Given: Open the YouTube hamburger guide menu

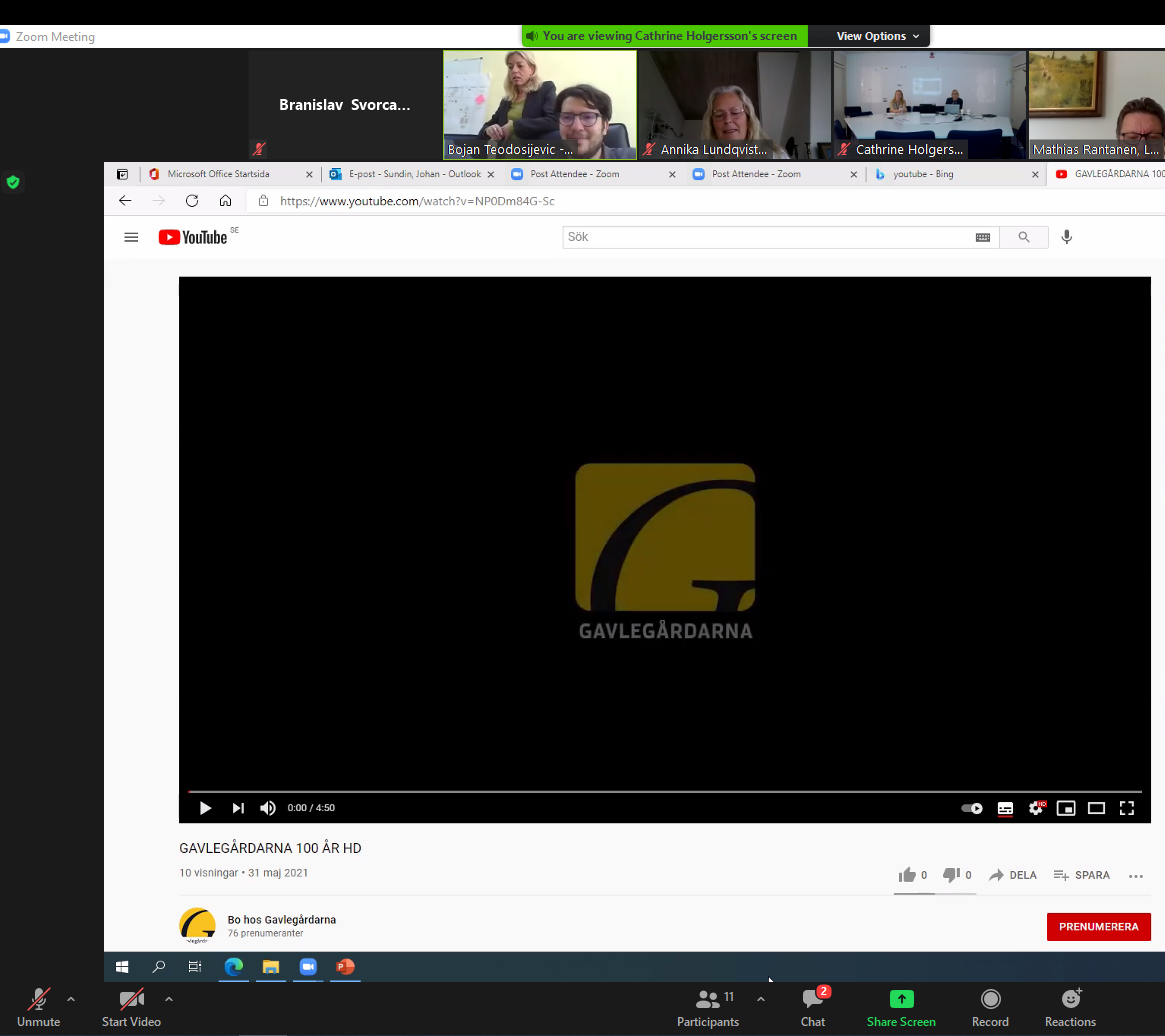Looking at the screenshot, I should (131, 237).
